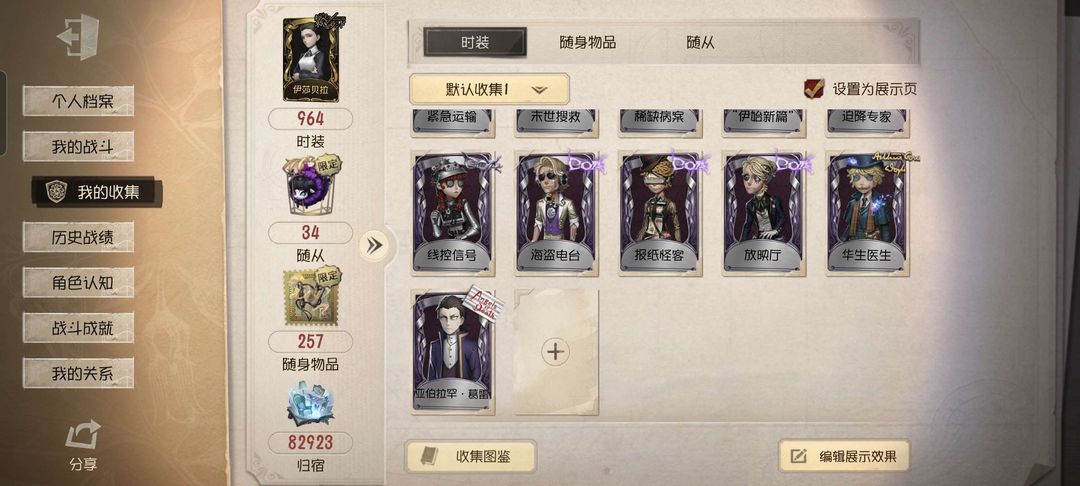Open the 归宿 crystal house icon
The width and height of the screenshot is (1080, 486).
(x=310, y=403)
